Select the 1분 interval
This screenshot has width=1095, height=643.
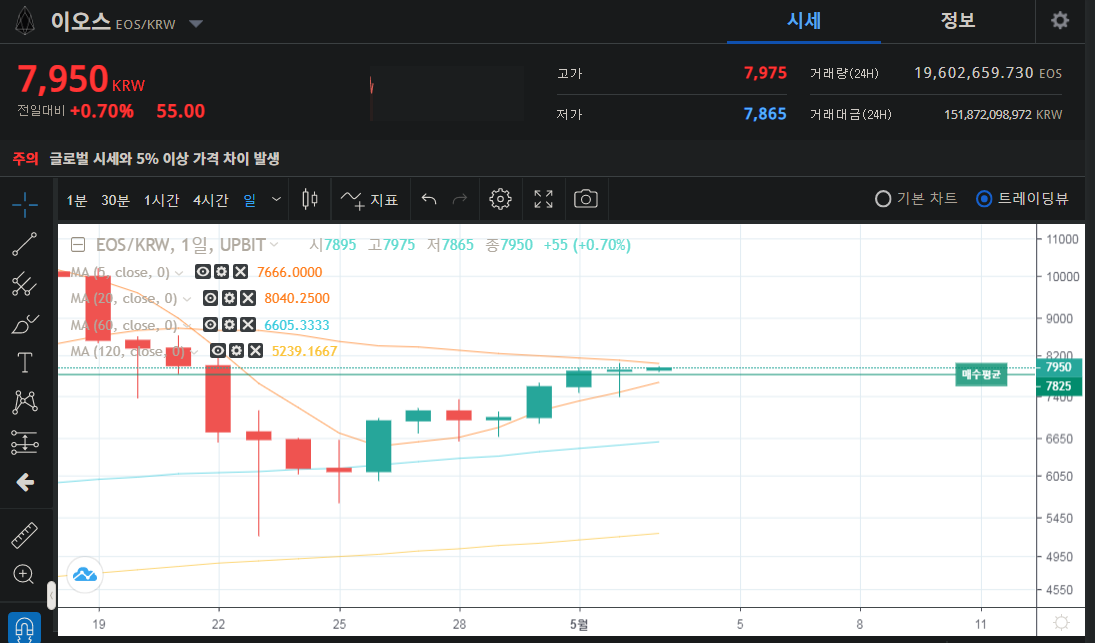point(77,200)
